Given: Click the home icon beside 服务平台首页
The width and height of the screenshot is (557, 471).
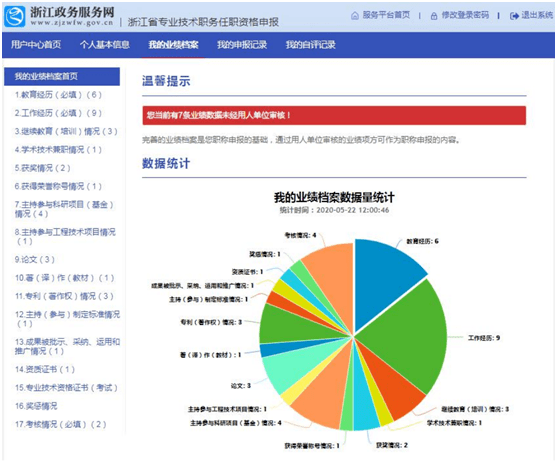Looking at the screenshot, I should click(x=355, y=16).
